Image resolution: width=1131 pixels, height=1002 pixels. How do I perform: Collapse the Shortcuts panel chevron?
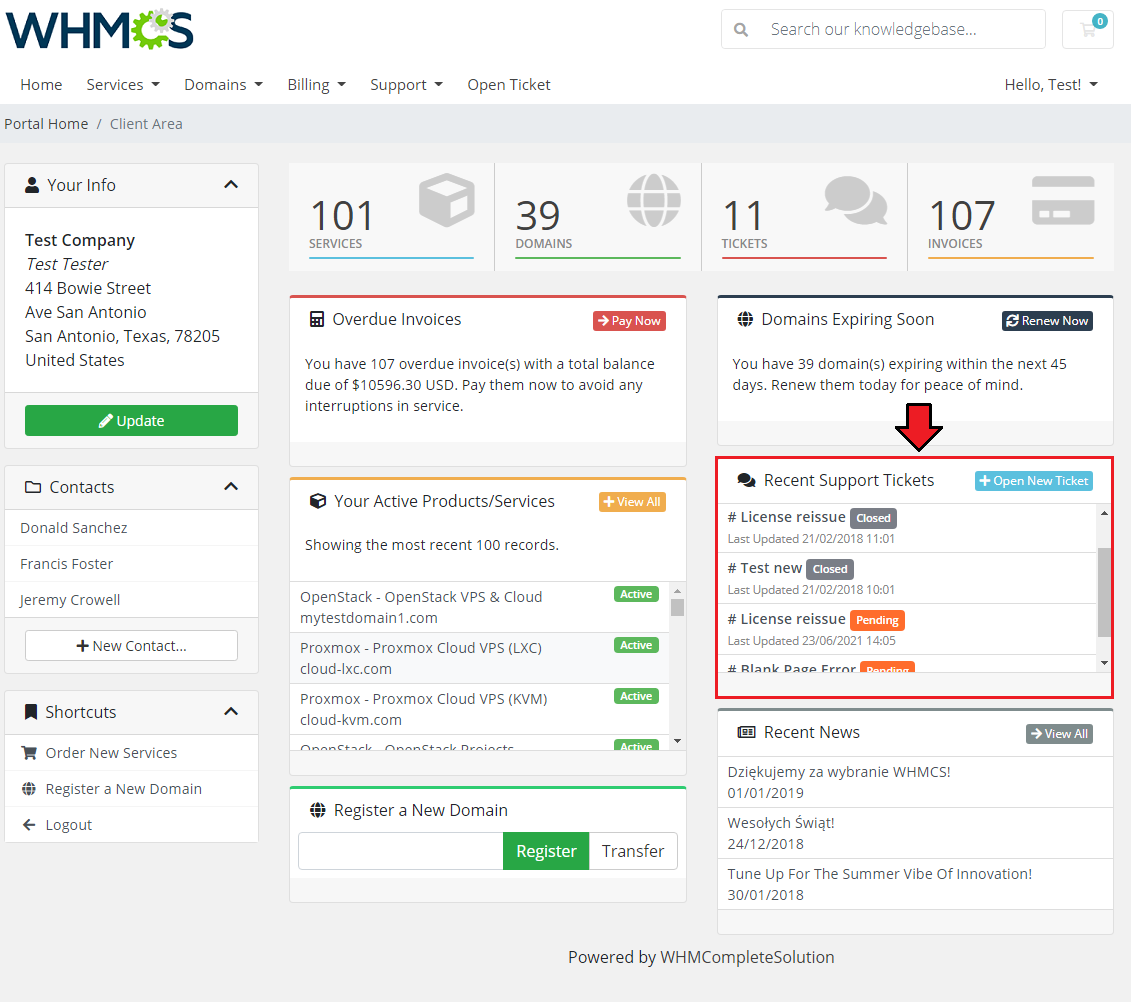tap(231, 711)
